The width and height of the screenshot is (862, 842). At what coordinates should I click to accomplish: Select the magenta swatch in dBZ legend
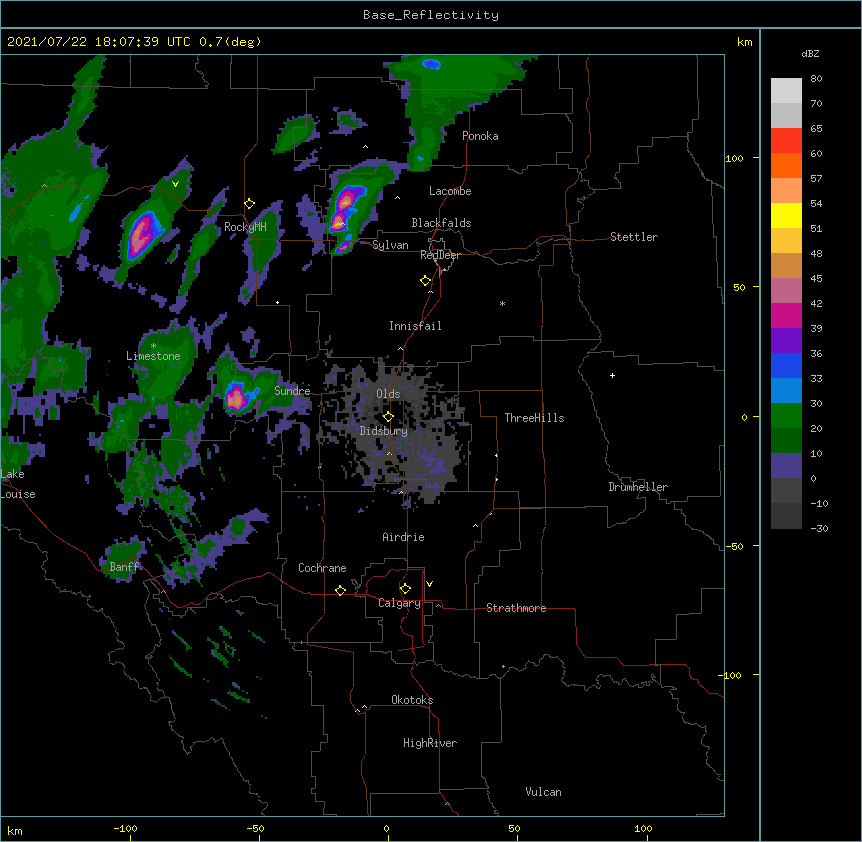[x=786, y=315]
